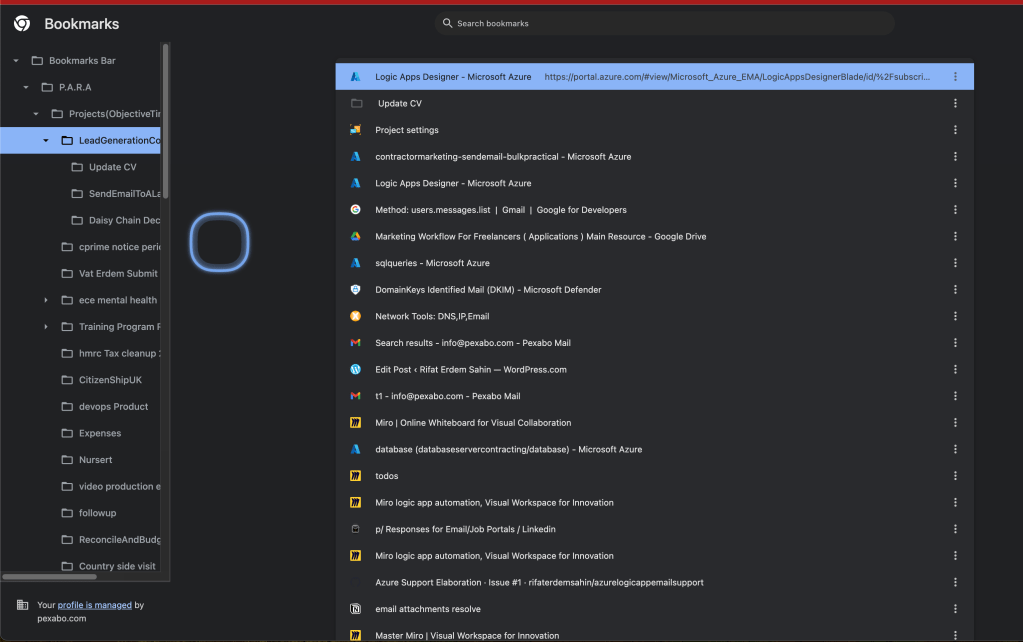Open more actions for Project settings bookmark

coord(955,130)
